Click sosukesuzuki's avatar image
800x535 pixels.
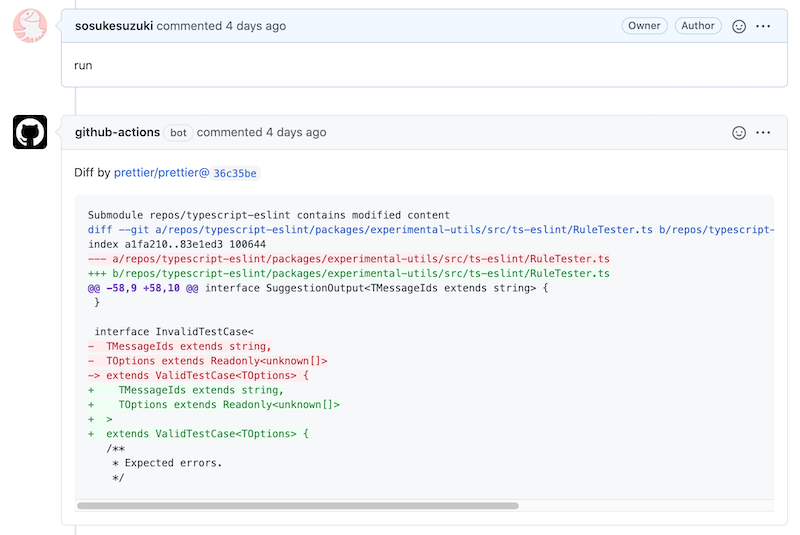(x=30, y=26)
